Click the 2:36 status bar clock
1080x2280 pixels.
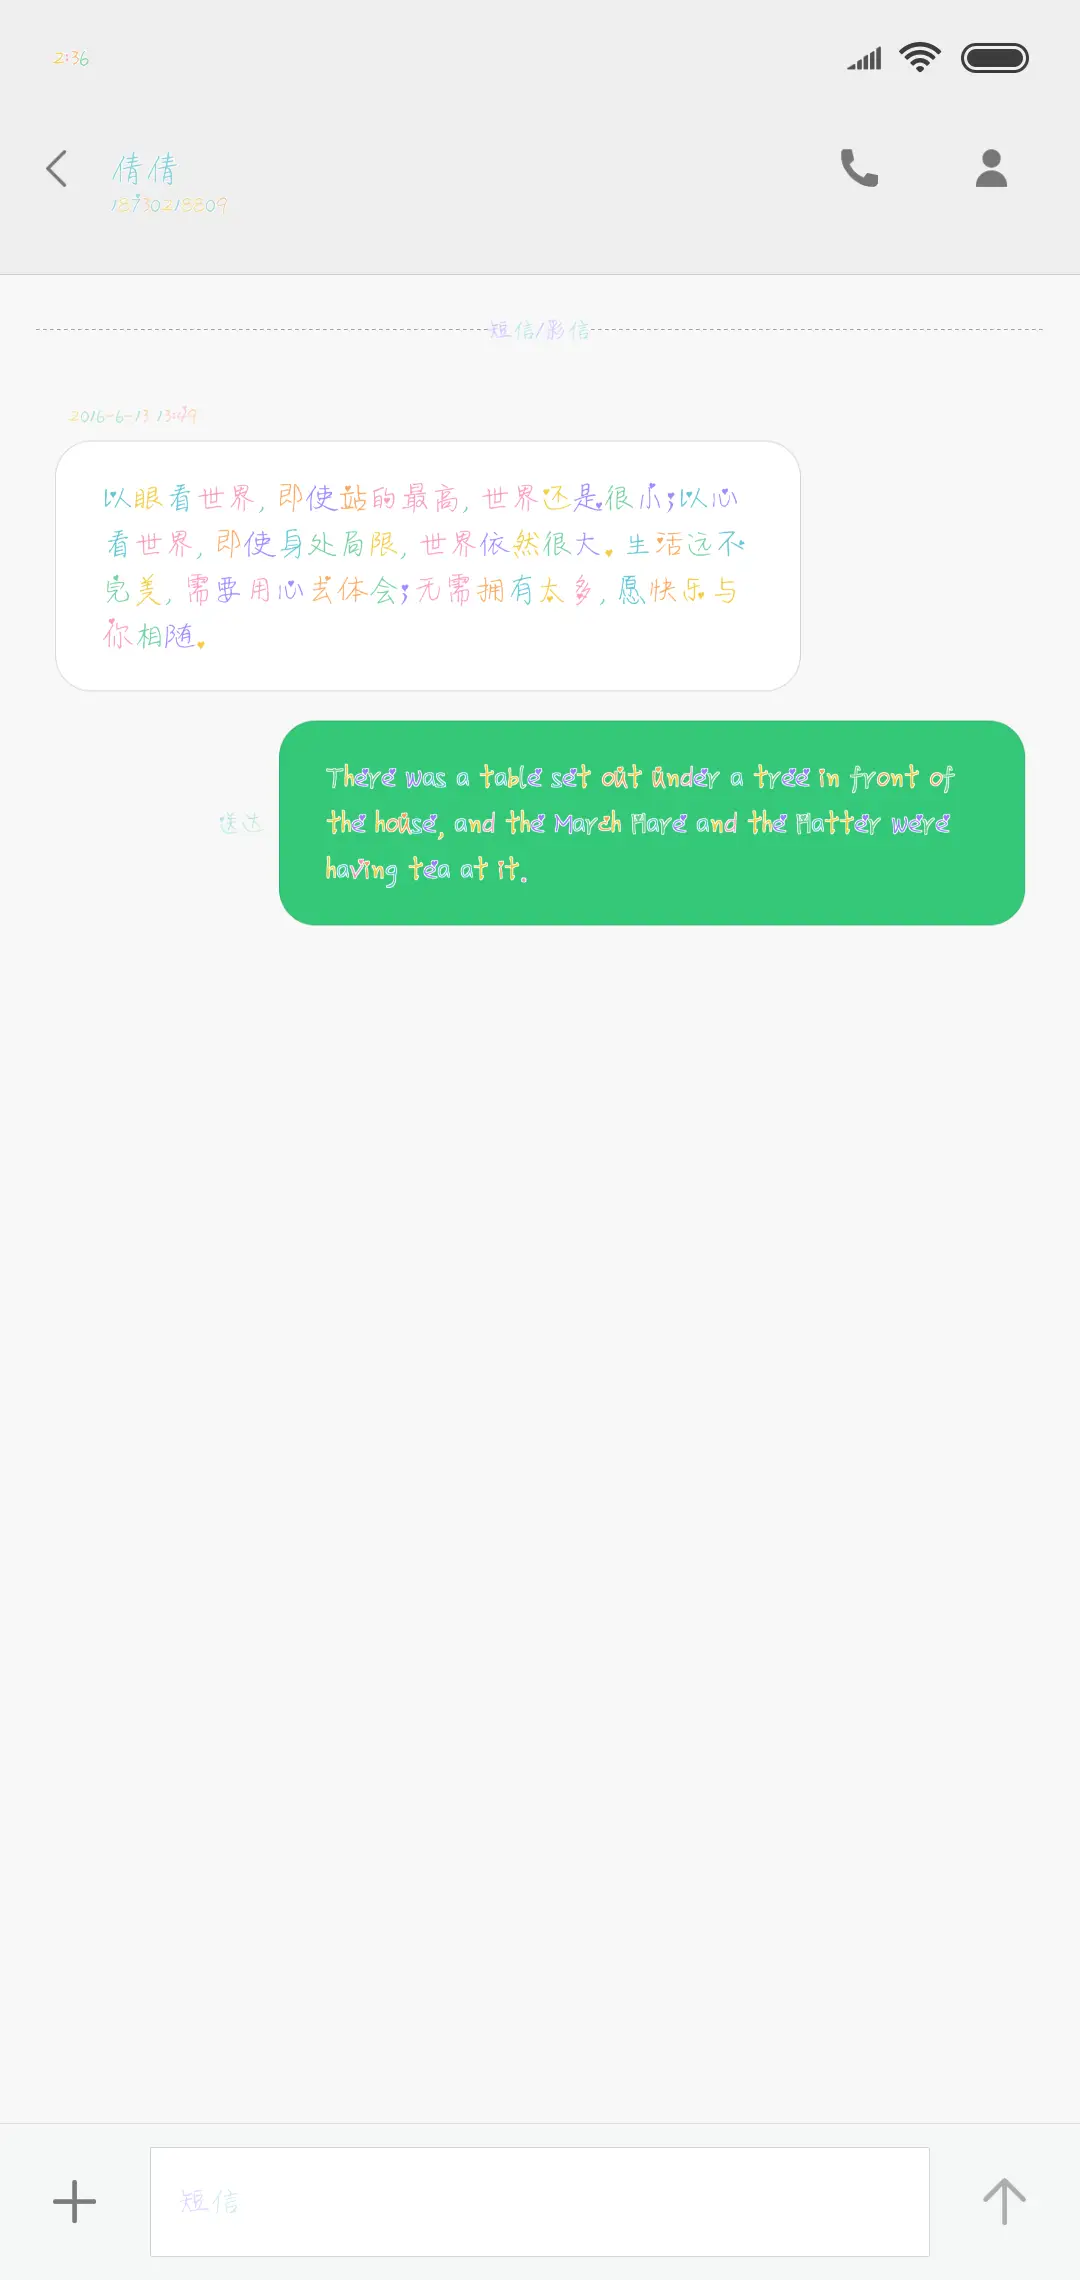[x=71, y=58]
